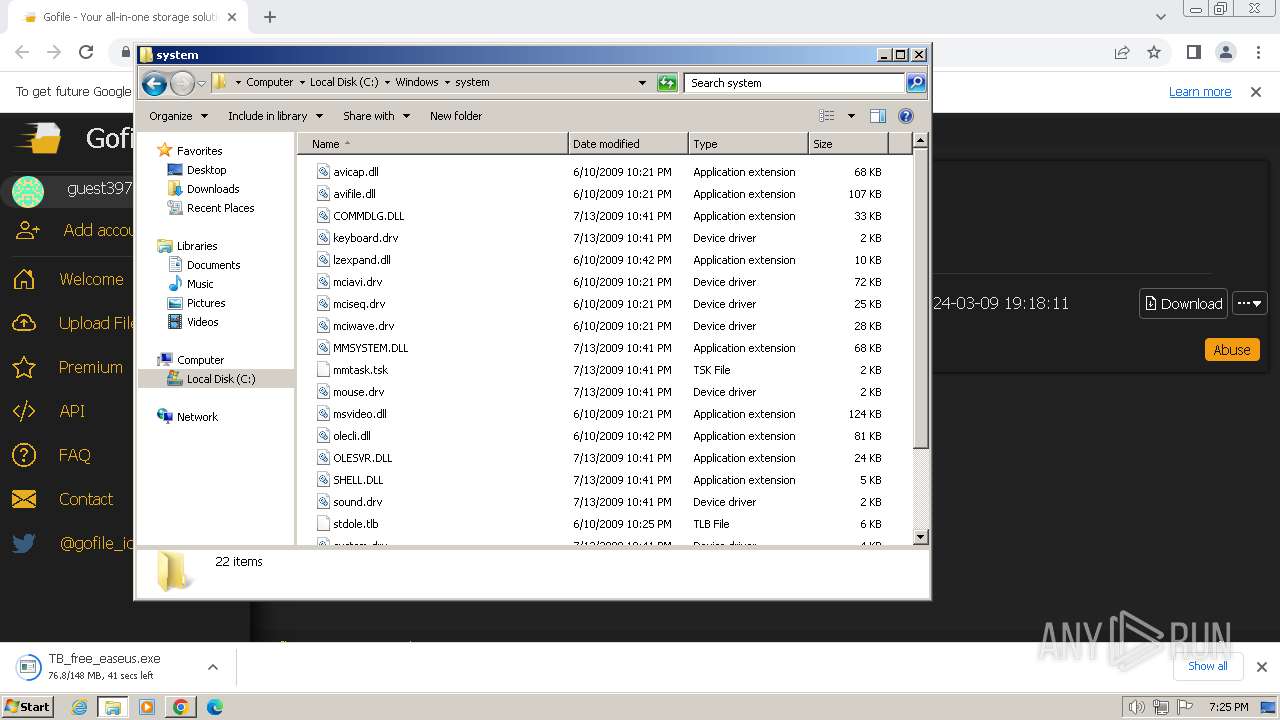Click the Windows breadcrumb in address bar

[x=417, y=83]
